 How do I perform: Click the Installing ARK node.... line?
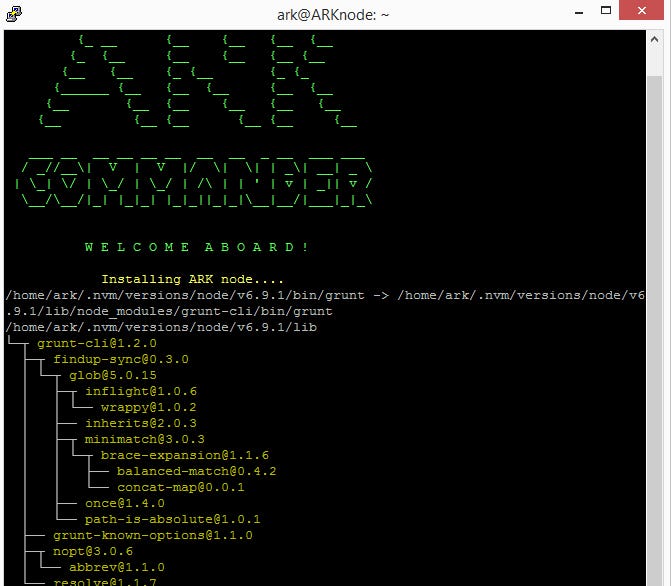tap(193, 279)
